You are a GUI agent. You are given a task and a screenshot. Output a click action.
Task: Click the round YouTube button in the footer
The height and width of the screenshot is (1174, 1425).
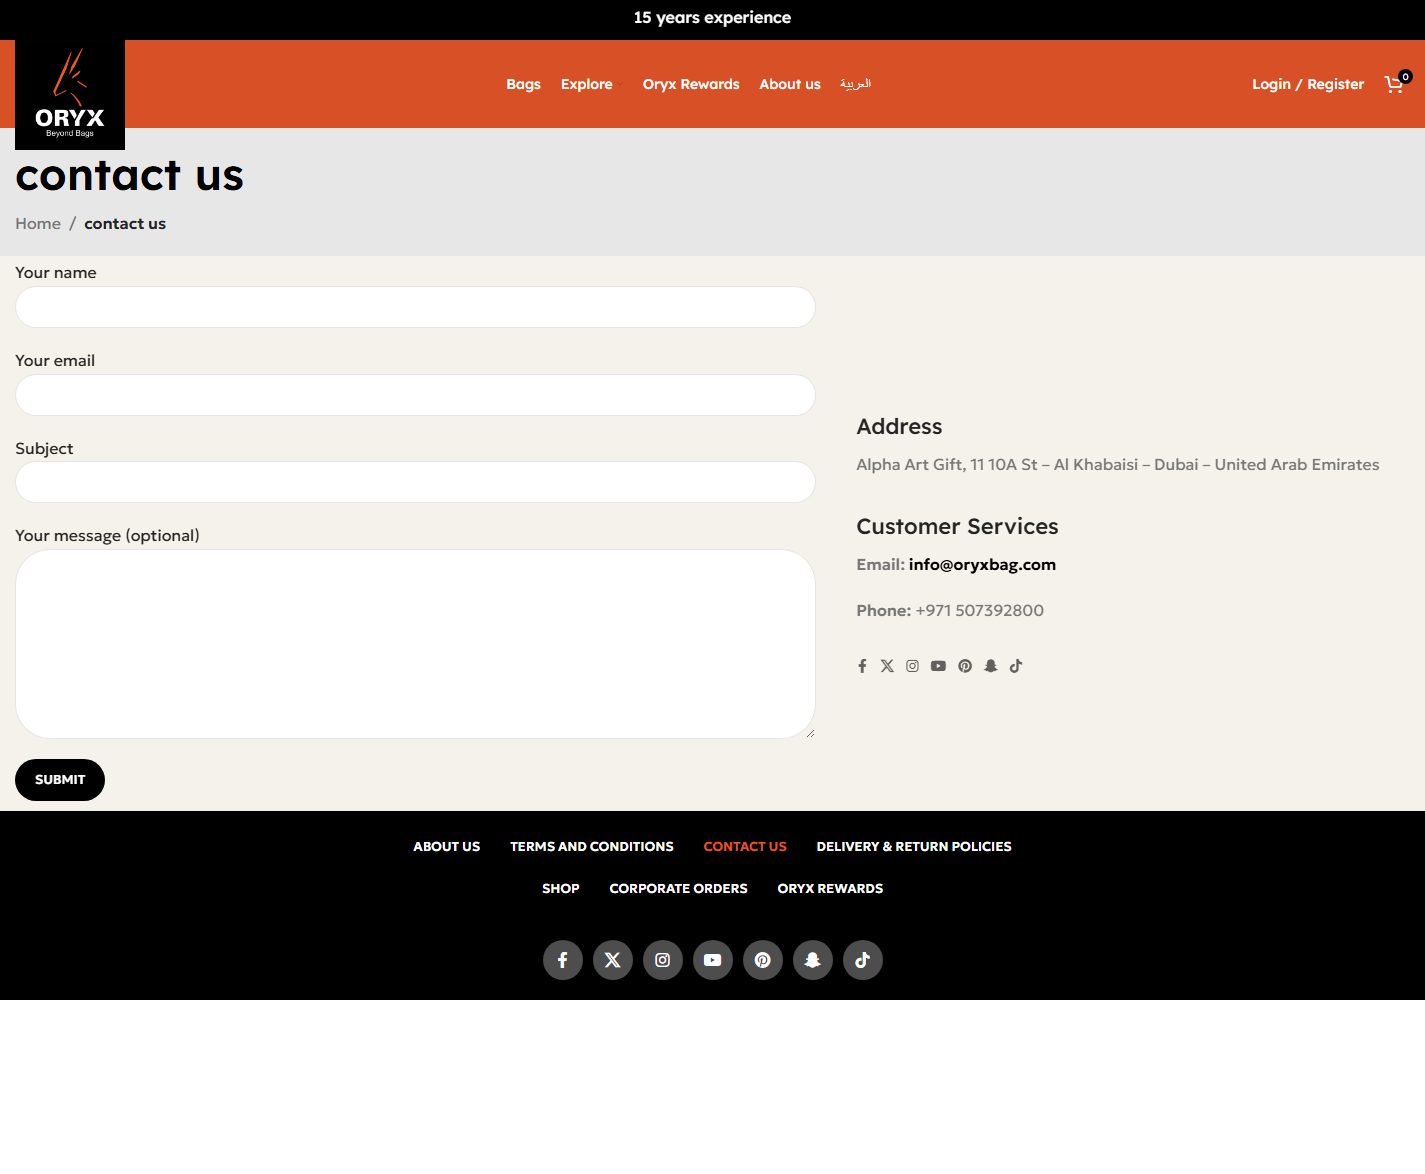click(x=713, y=960)
